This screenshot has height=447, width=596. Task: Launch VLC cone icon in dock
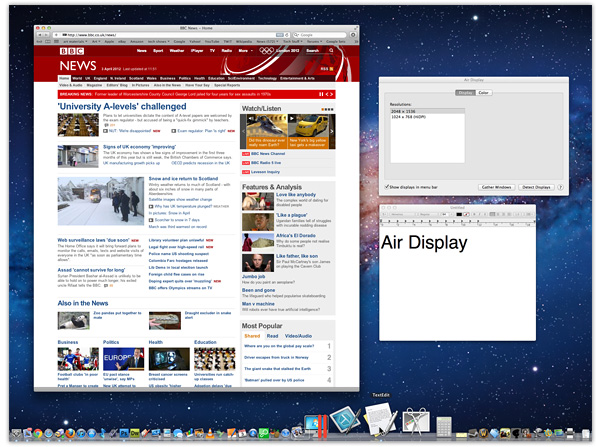pos(210,433)
